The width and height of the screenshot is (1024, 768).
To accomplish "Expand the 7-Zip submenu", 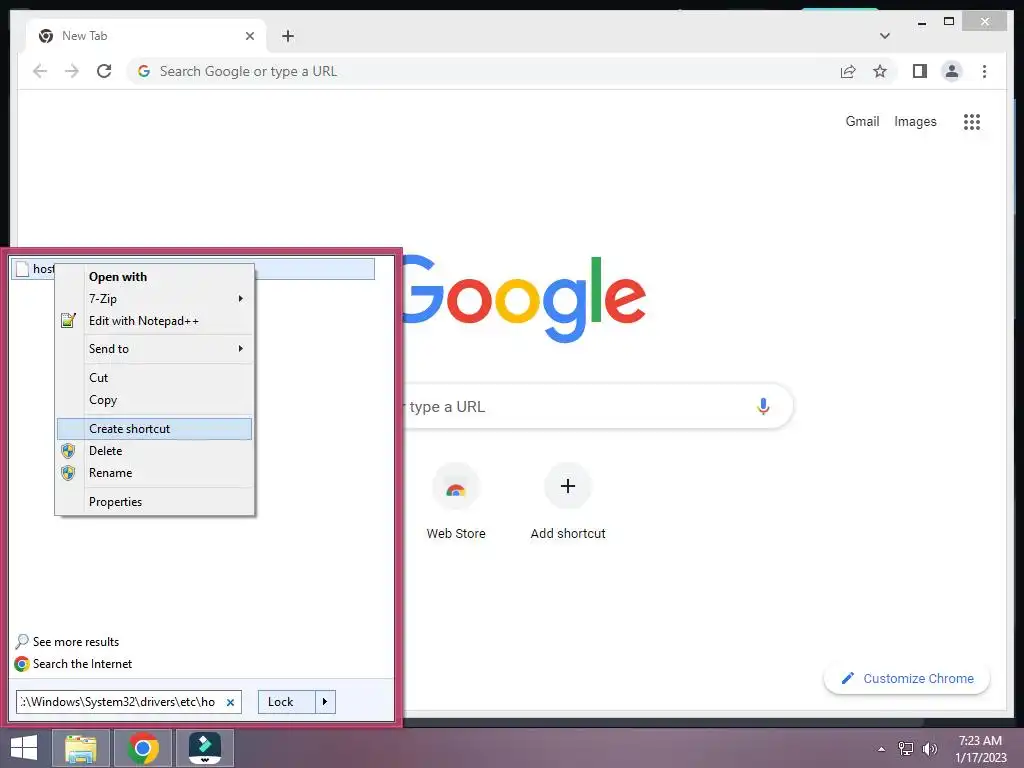I will [x=155, y=298].
